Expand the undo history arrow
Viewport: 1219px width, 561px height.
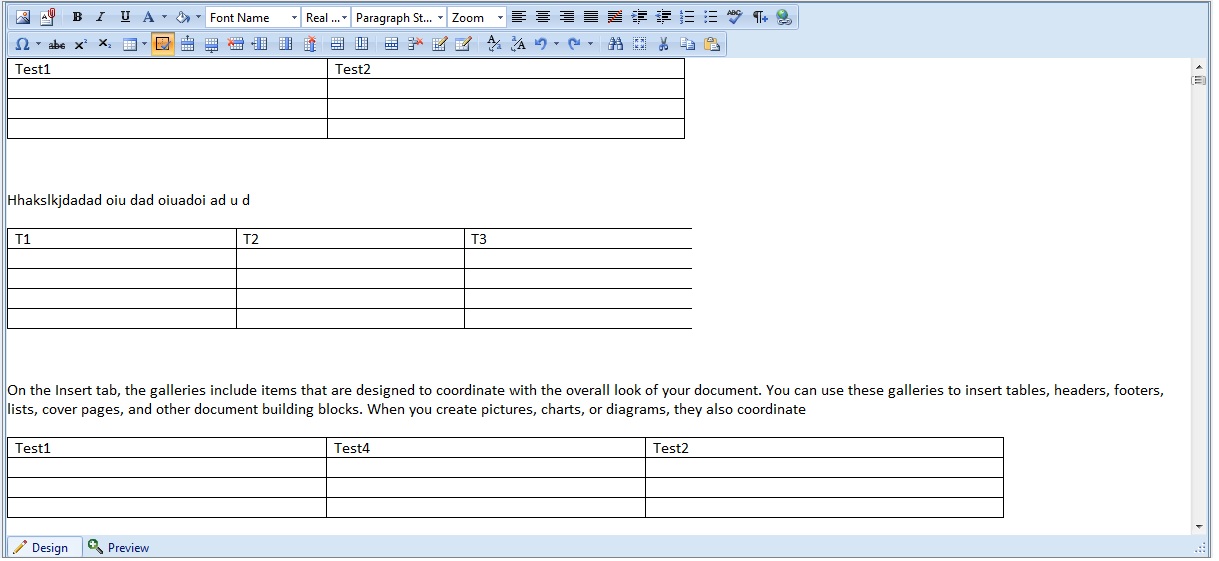[x=556, y=44]
